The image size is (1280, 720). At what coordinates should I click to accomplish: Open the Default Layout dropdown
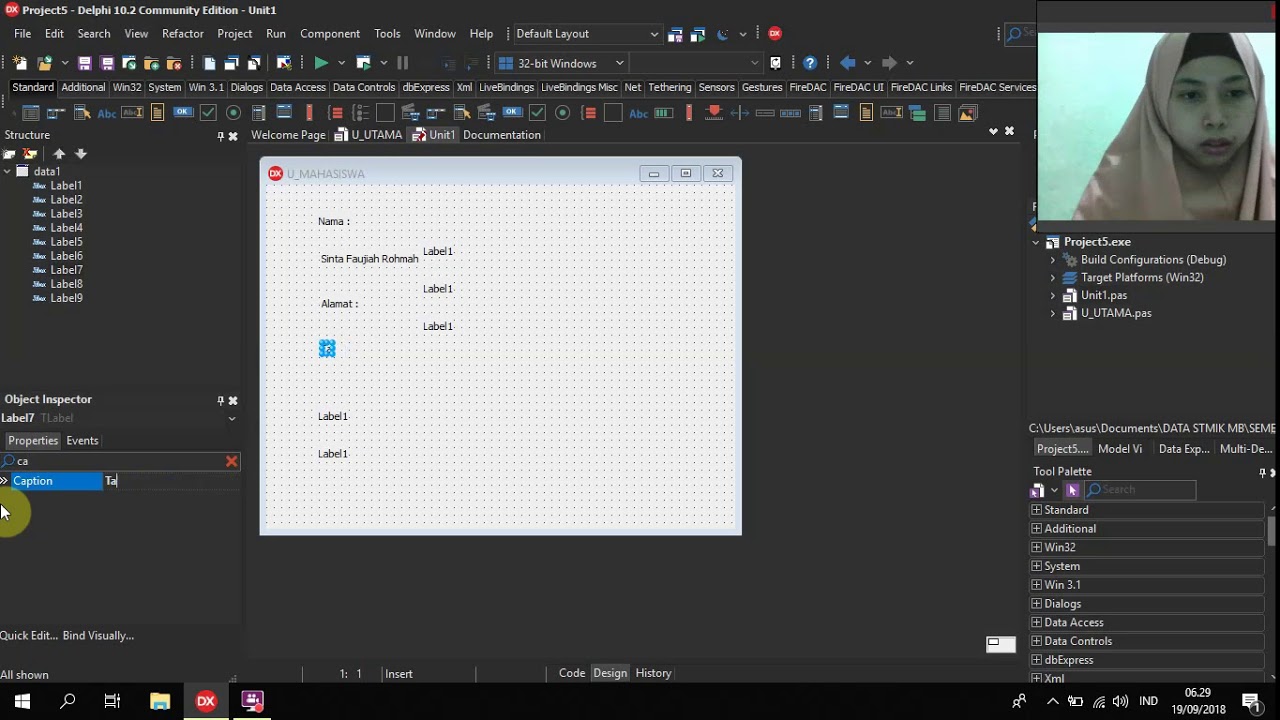(x=586, y=34)
